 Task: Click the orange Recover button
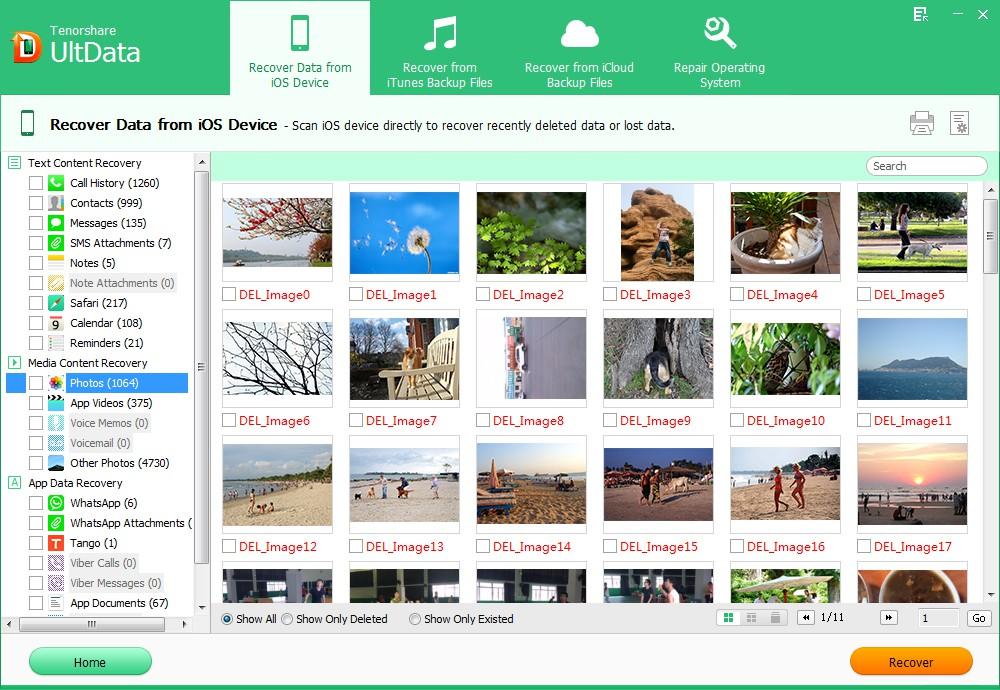[910, 662]
